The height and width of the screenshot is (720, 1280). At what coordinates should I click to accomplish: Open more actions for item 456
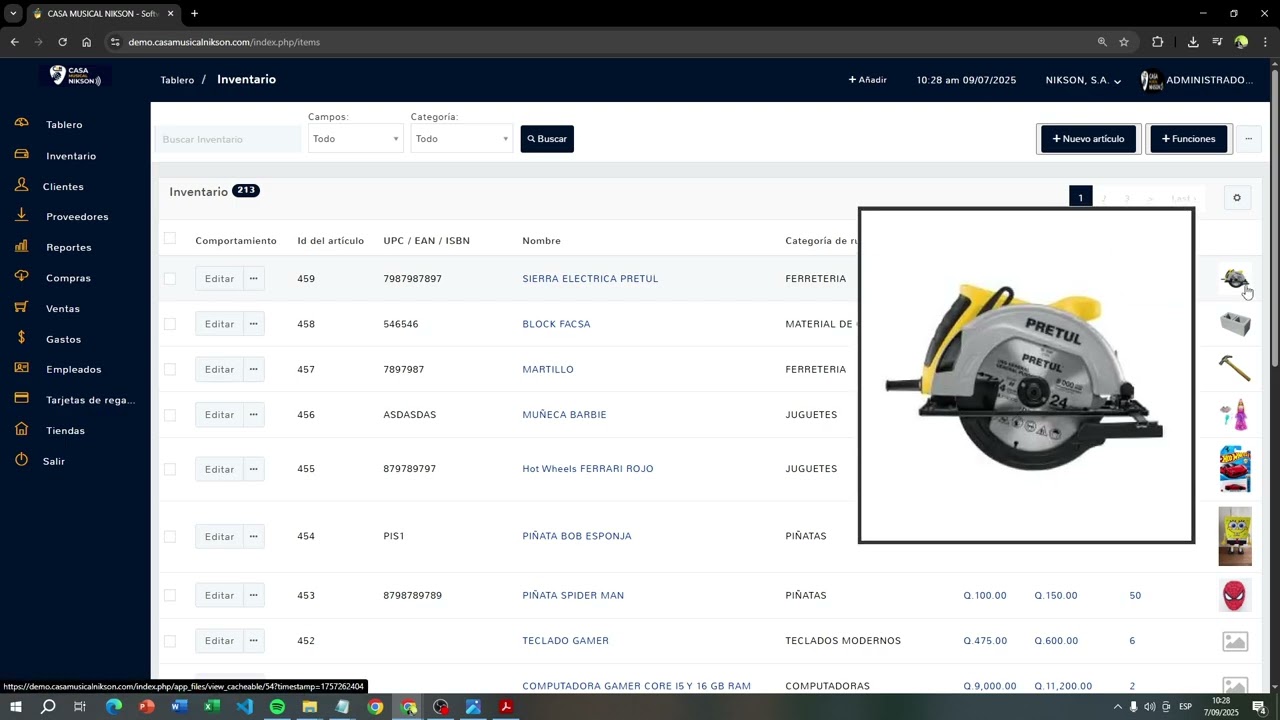(x=254, y=415)
